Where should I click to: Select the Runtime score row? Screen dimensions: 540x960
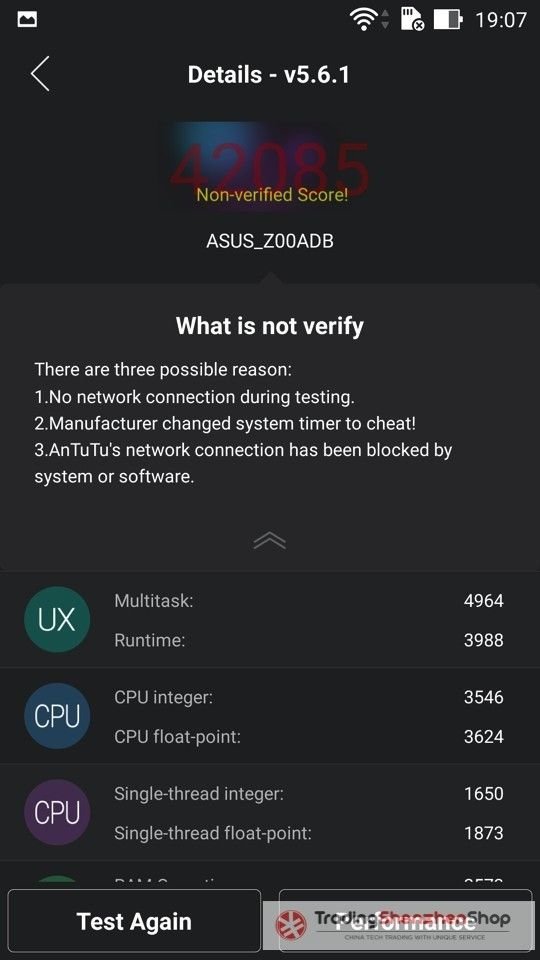(309, 640)
